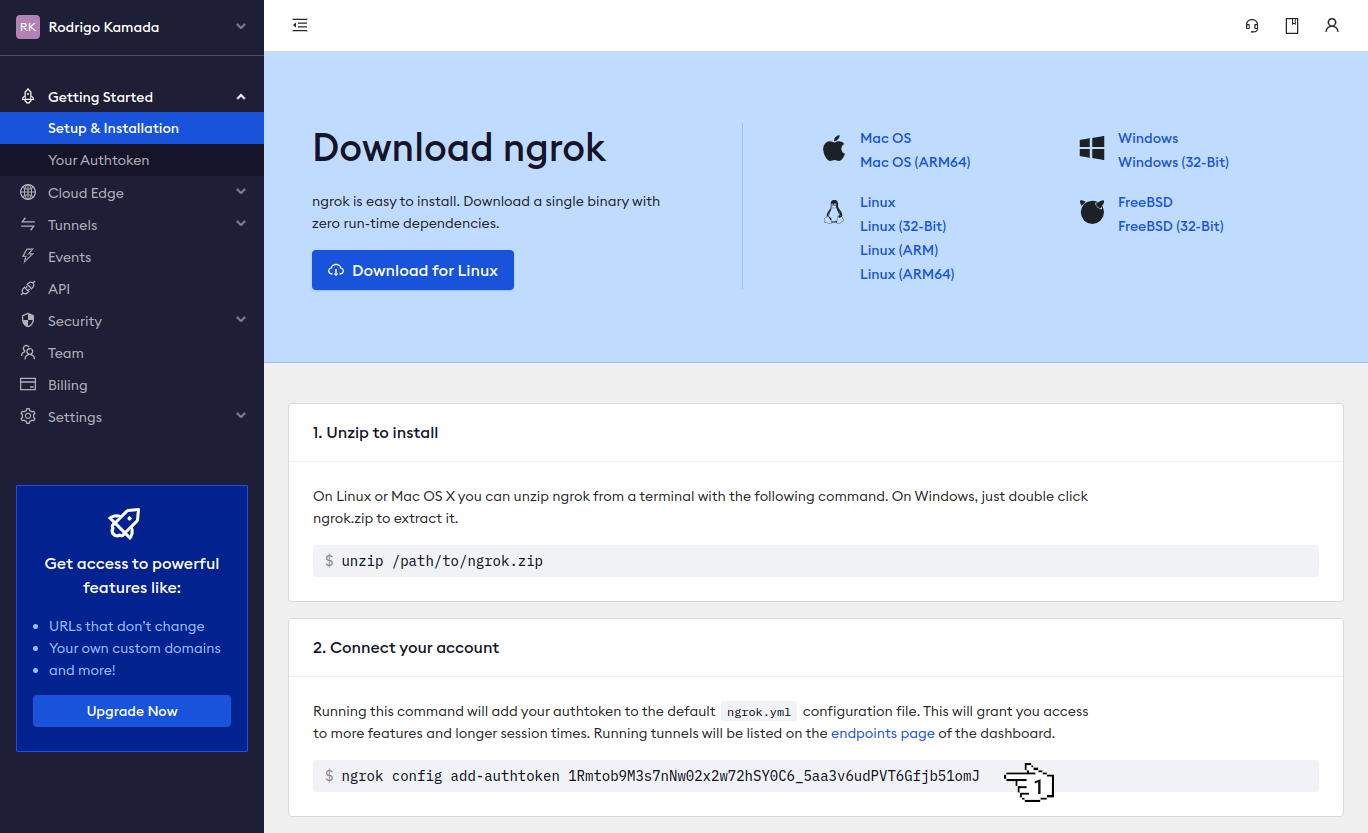Collapse the sidebar using the indent icon
This screenshot has width=1368, height=833.
click(299, 25)
